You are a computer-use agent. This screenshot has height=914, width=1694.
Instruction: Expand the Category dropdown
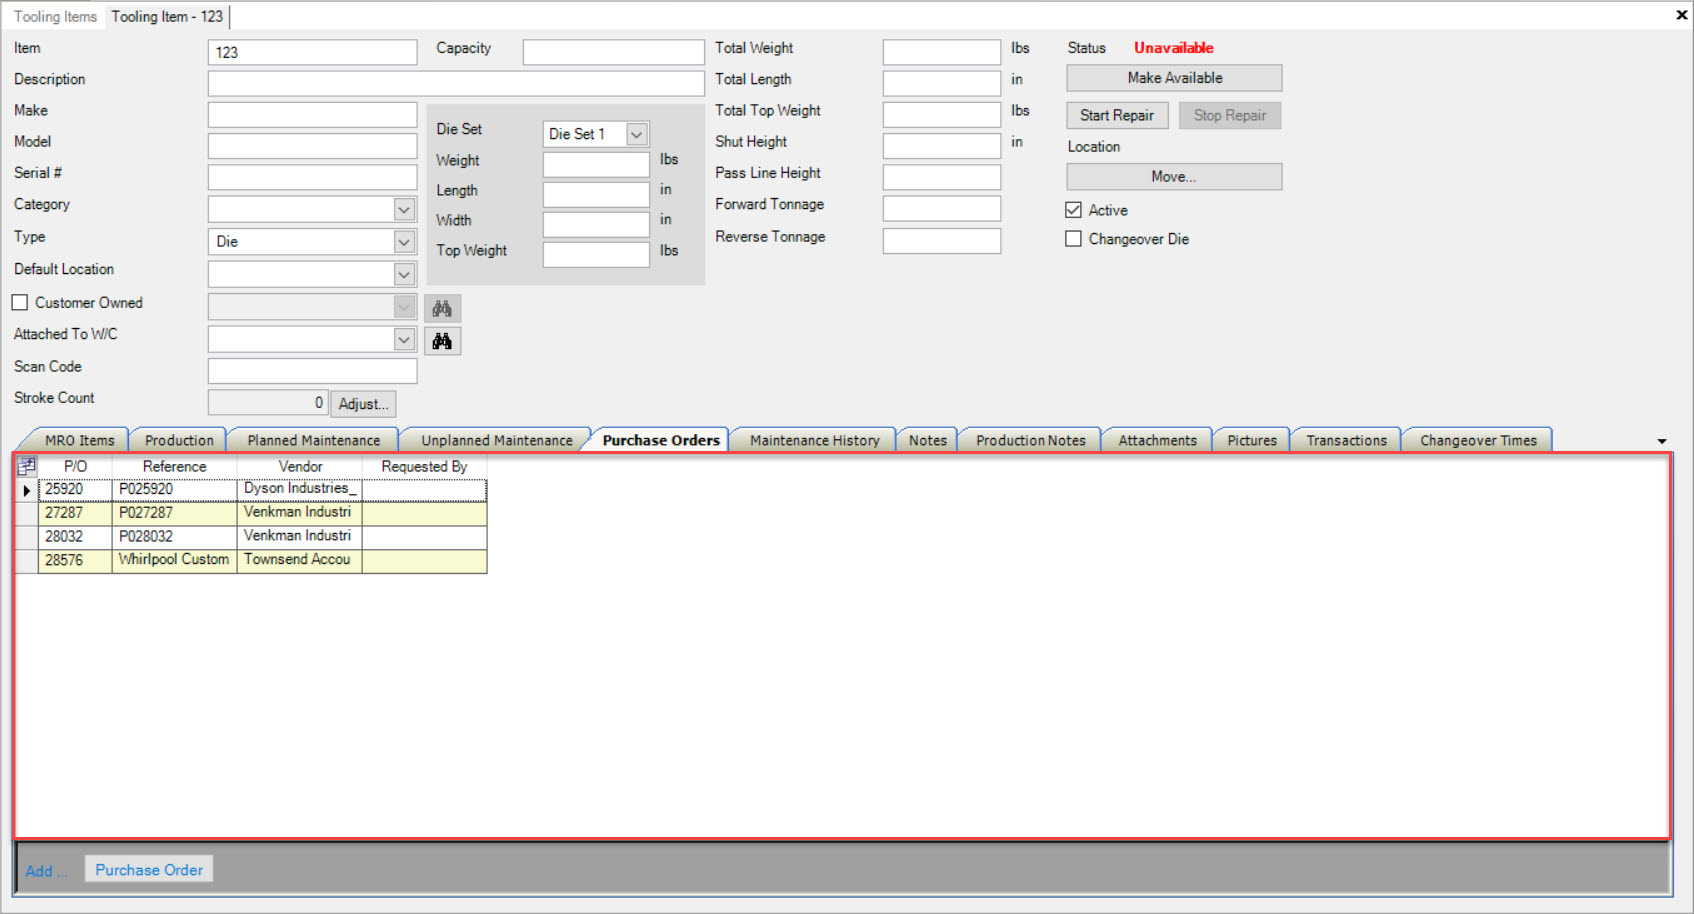[x=404, y=209]
